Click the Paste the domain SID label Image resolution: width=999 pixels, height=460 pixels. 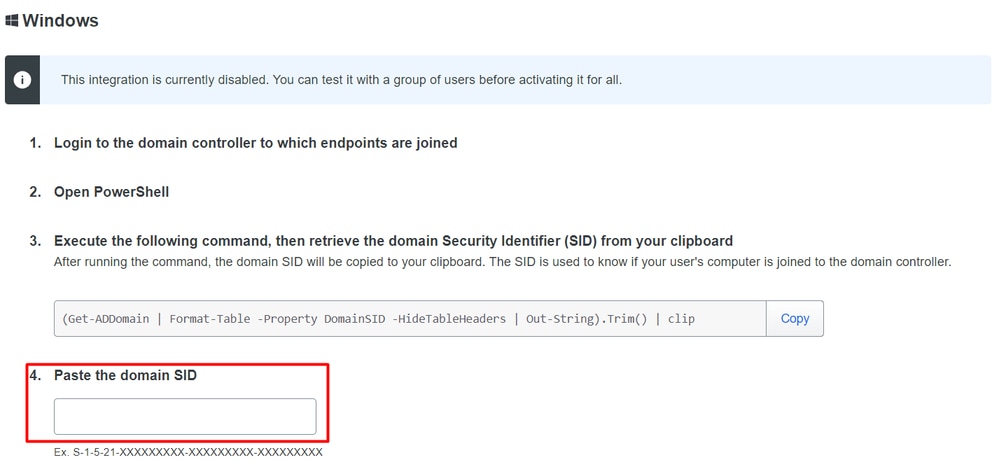click(x=126, y=375)
